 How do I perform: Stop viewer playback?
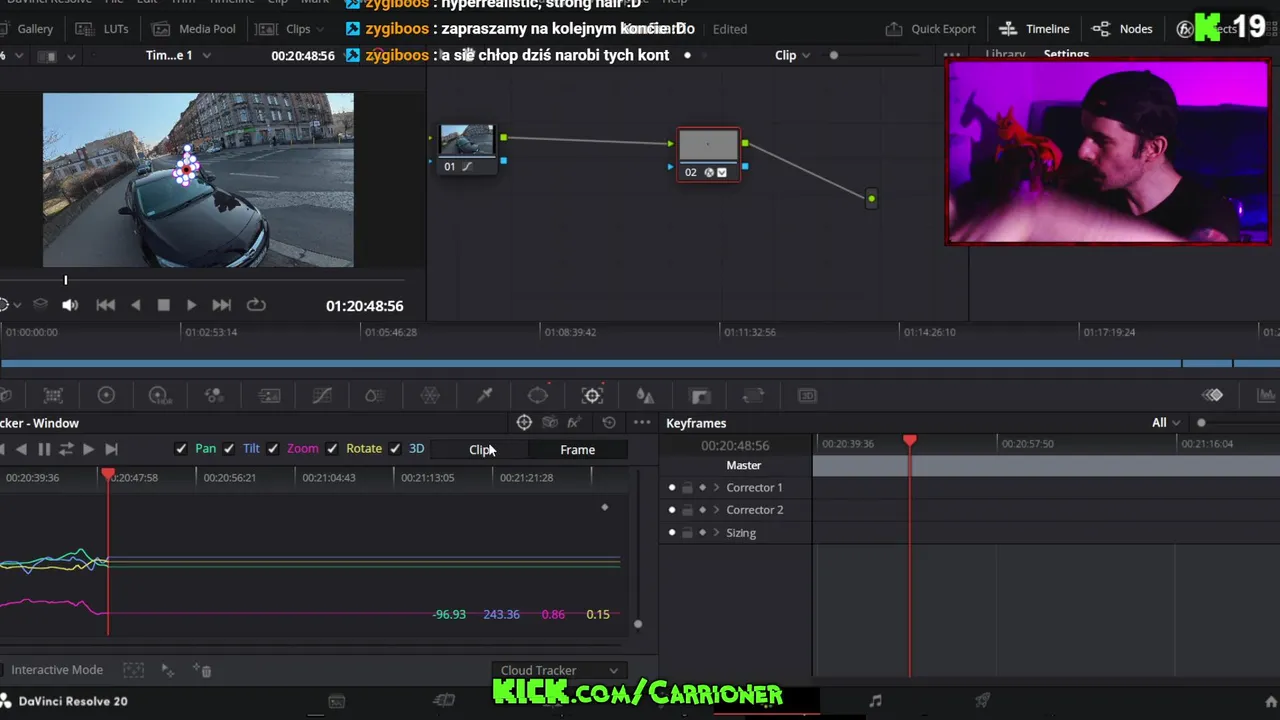[163, 305]
